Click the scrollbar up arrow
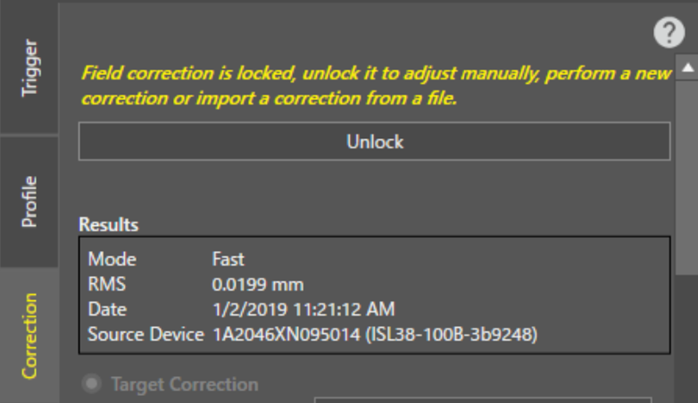 687,68
